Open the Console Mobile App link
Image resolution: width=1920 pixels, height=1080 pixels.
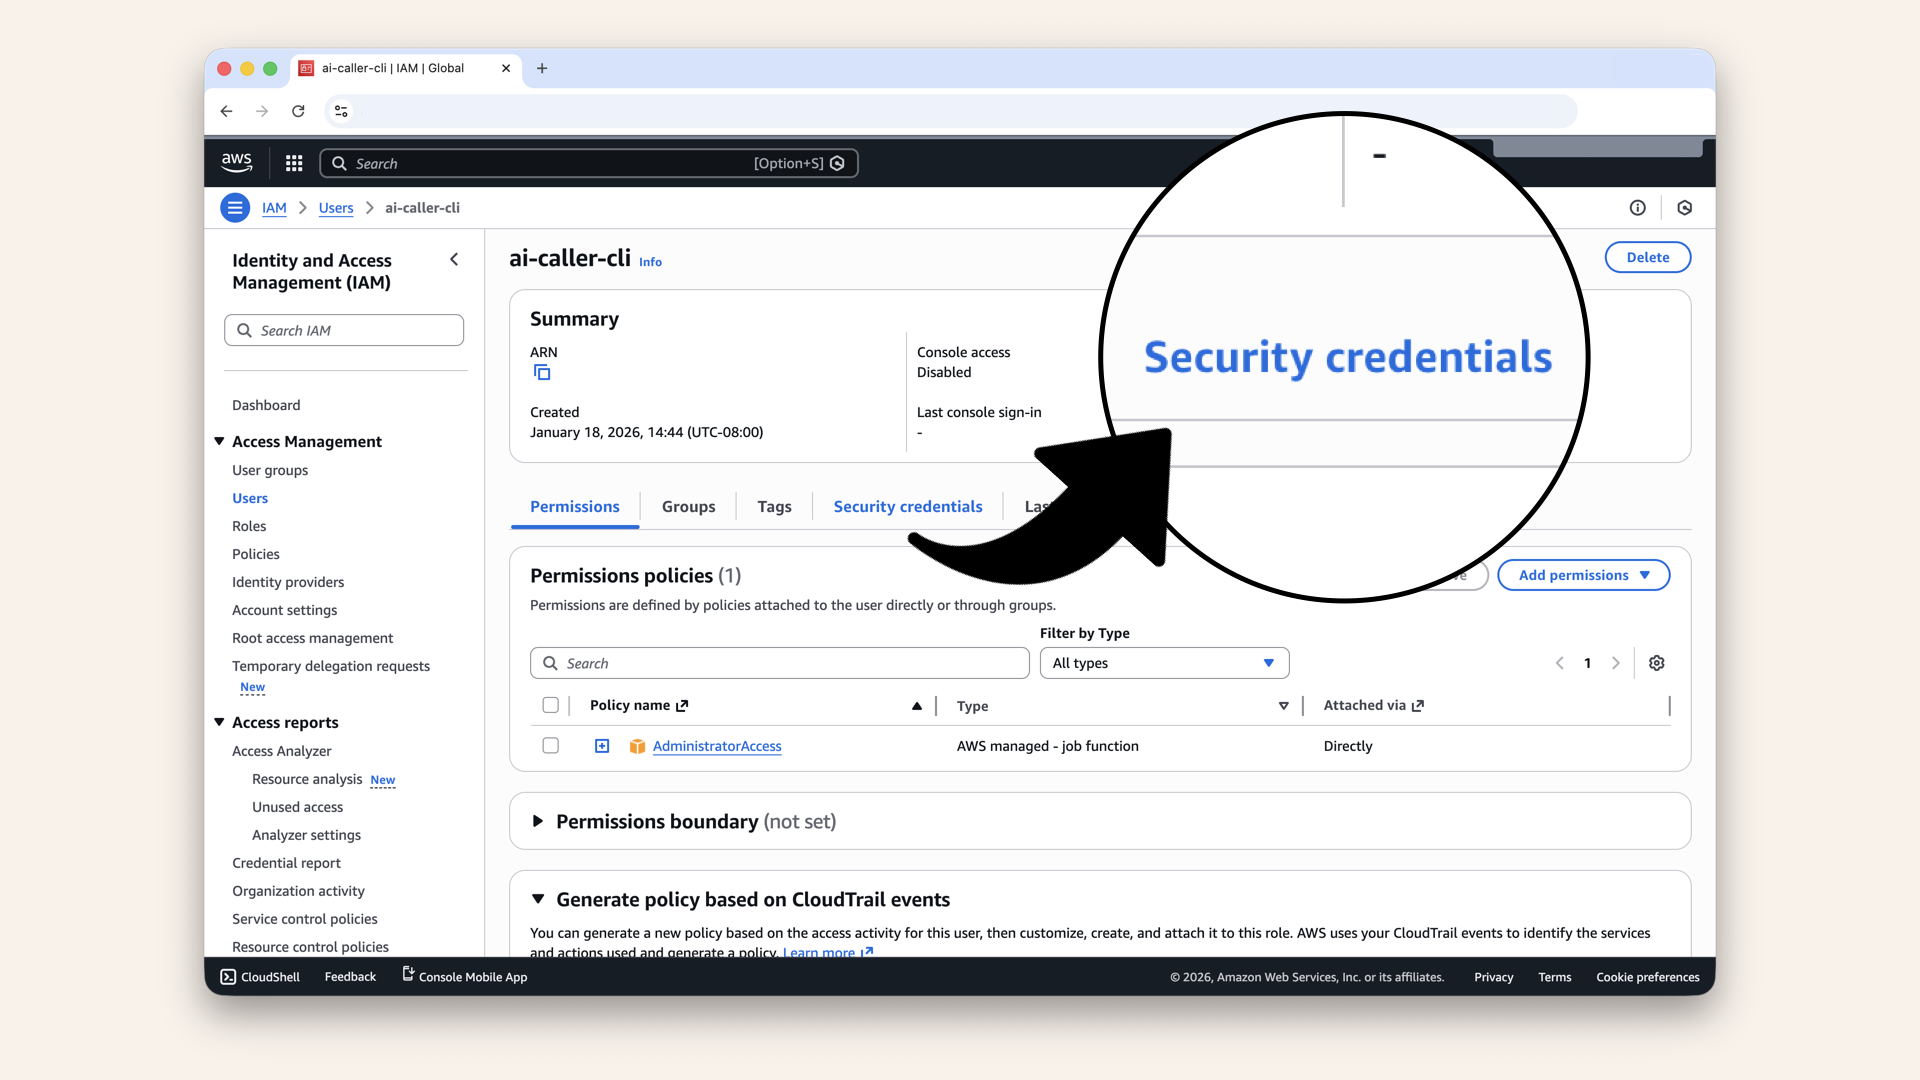tap(472, 977)
